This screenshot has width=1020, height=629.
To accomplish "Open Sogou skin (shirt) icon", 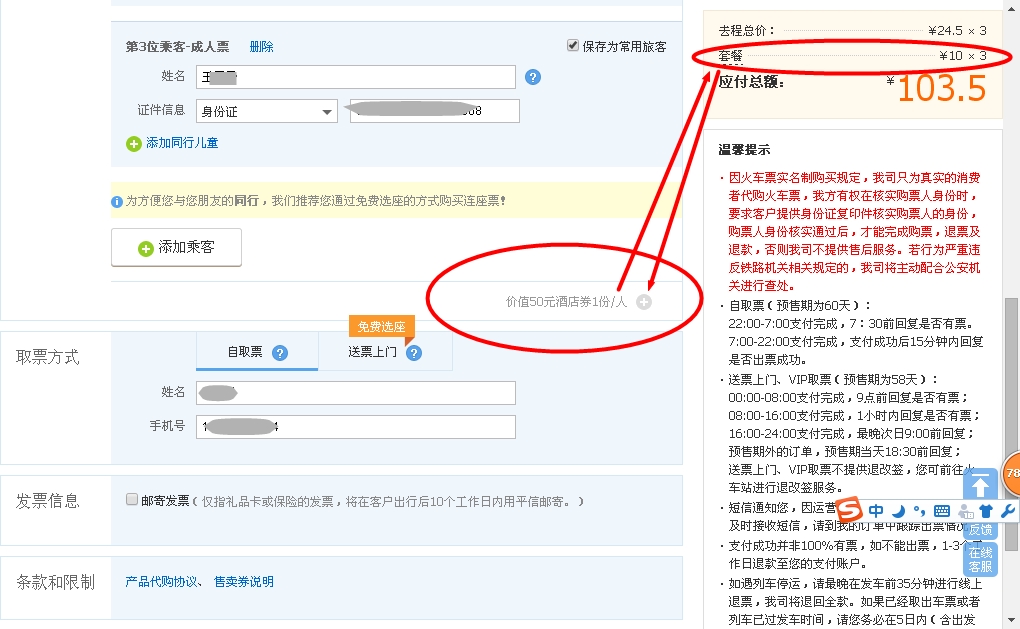I will [x=986, y=511].
